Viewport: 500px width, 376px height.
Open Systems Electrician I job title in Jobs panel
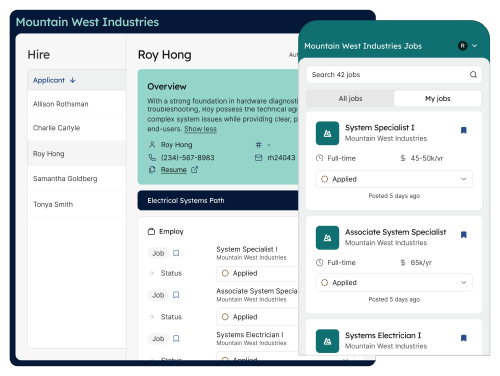pyautogui.click(x=383, y=335)
